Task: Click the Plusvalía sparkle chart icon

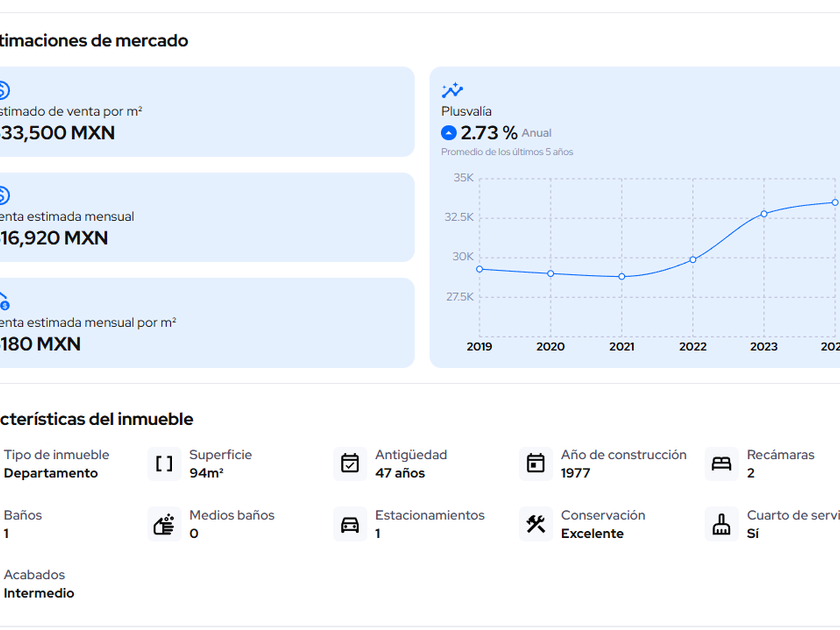Action: [452, 91]
